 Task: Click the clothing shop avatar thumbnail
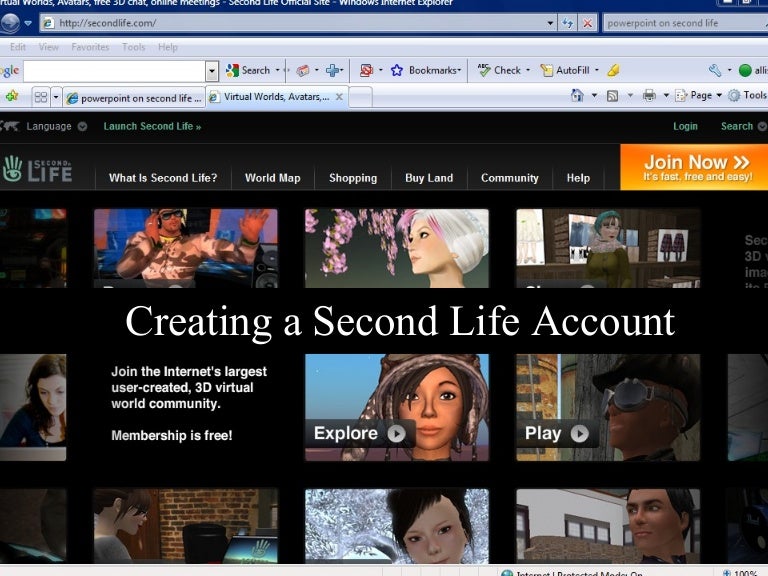pos(608,248)
